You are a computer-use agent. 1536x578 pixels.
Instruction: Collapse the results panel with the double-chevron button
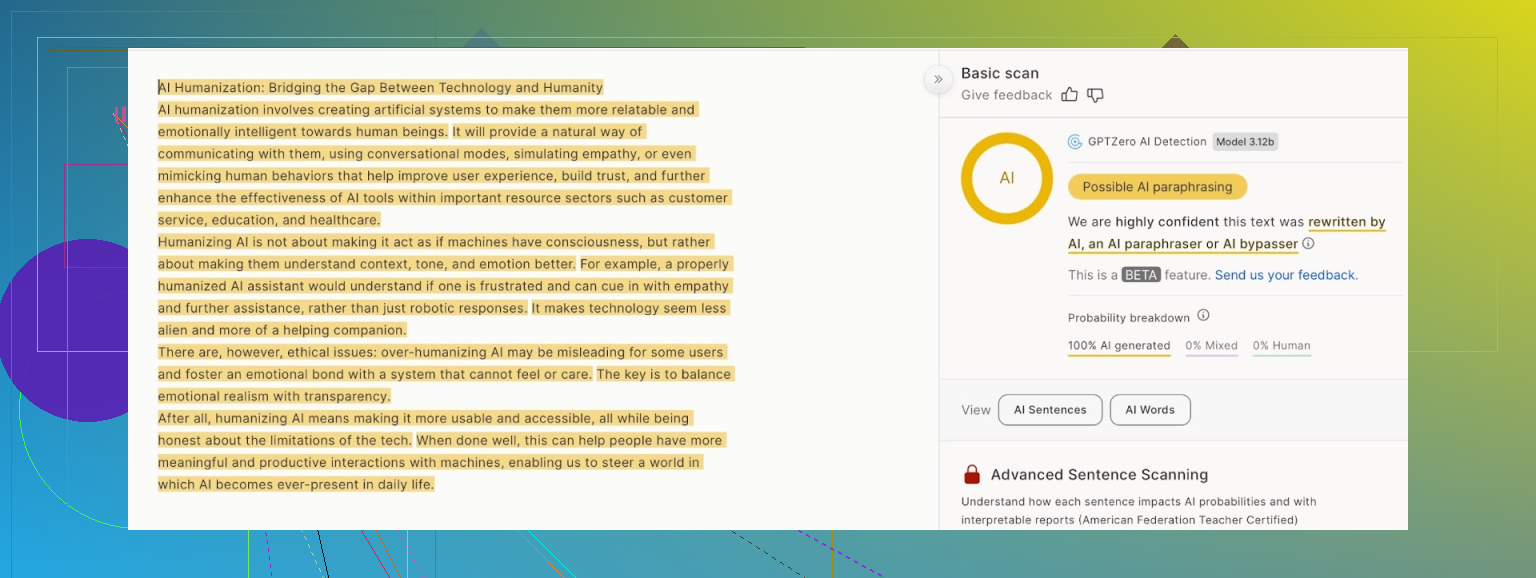coord(938,79)
